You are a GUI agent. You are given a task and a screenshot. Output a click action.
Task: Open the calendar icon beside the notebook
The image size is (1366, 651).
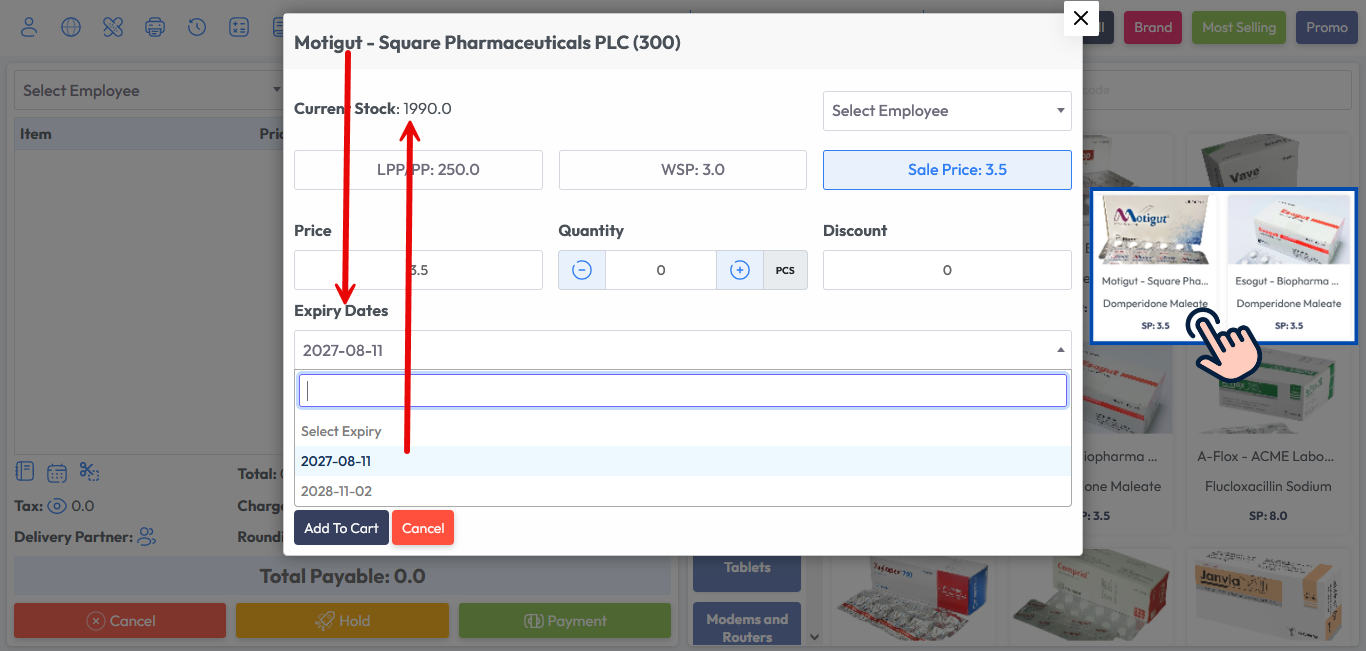[55, 471]
